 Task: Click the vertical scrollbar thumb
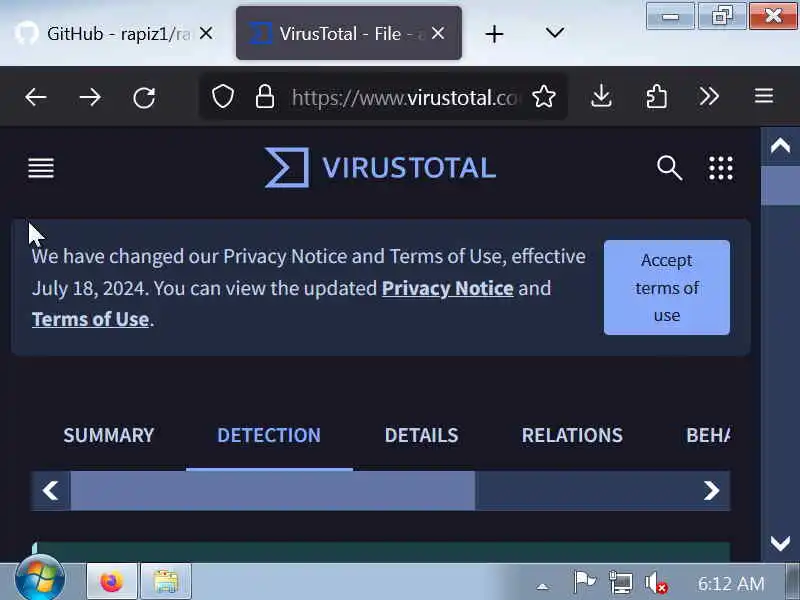[780, 186]
